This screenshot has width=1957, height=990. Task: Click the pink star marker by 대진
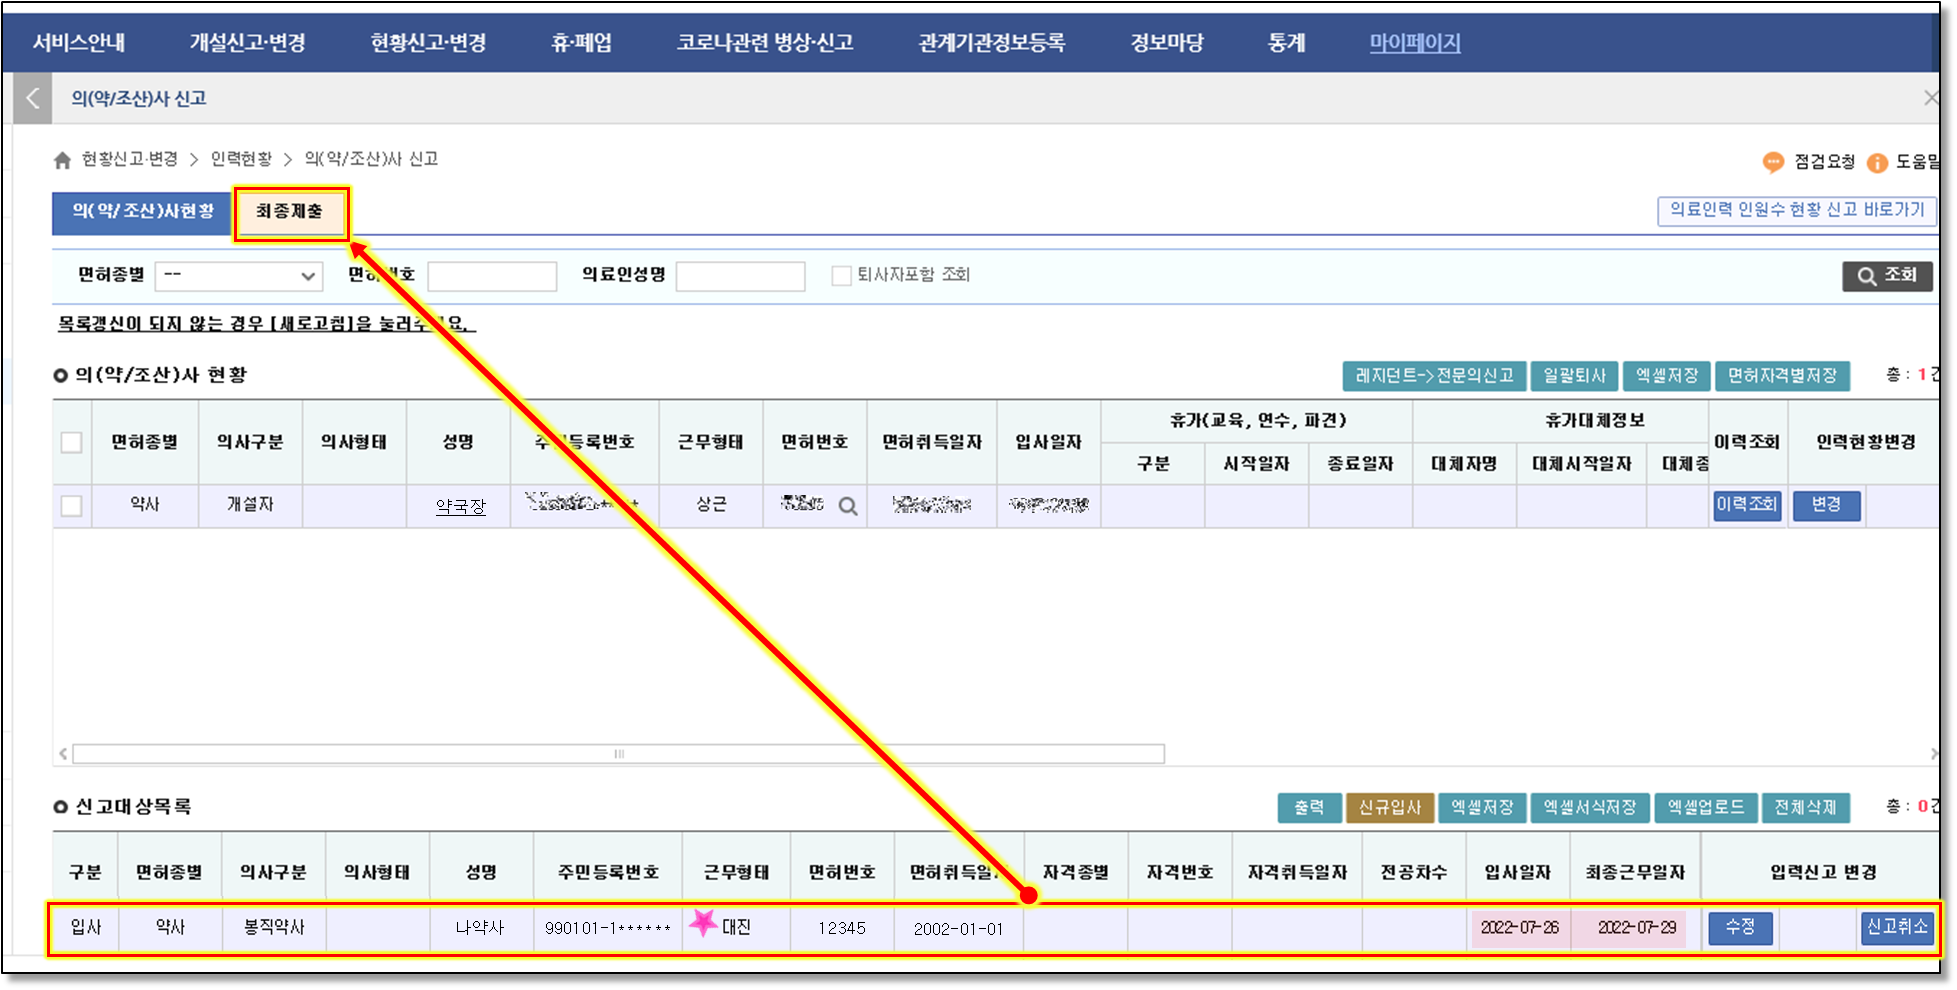pos(703,922)
